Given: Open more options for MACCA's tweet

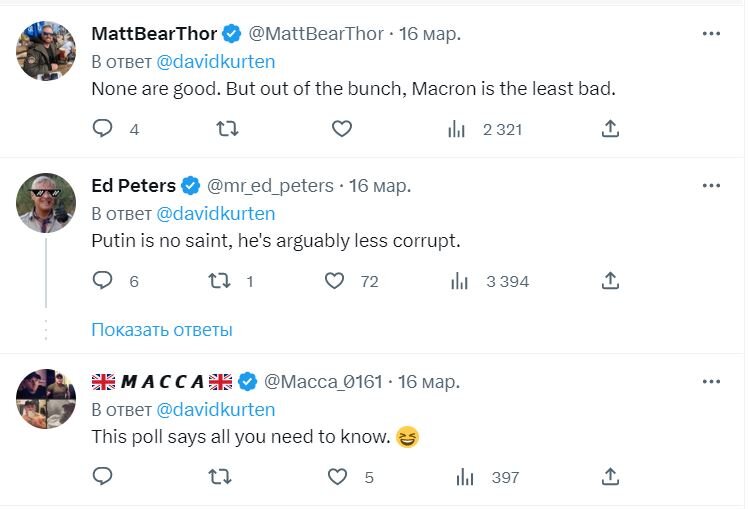Looking at the screenshot, I should pyautogui.click(x=711, y=381).
